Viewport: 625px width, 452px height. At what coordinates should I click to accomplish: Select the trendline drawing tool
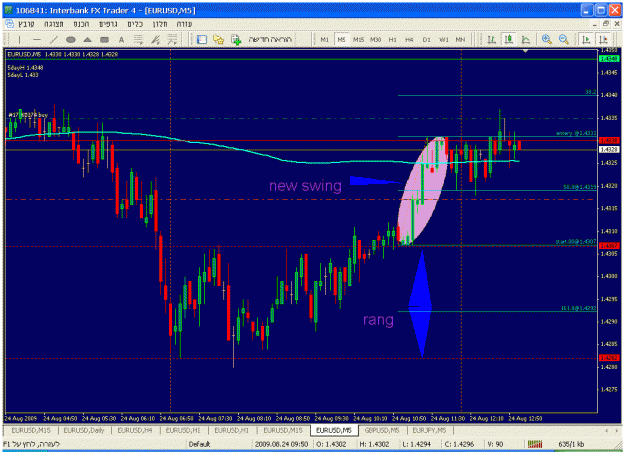pyautogui.click(x=53, y=39)
